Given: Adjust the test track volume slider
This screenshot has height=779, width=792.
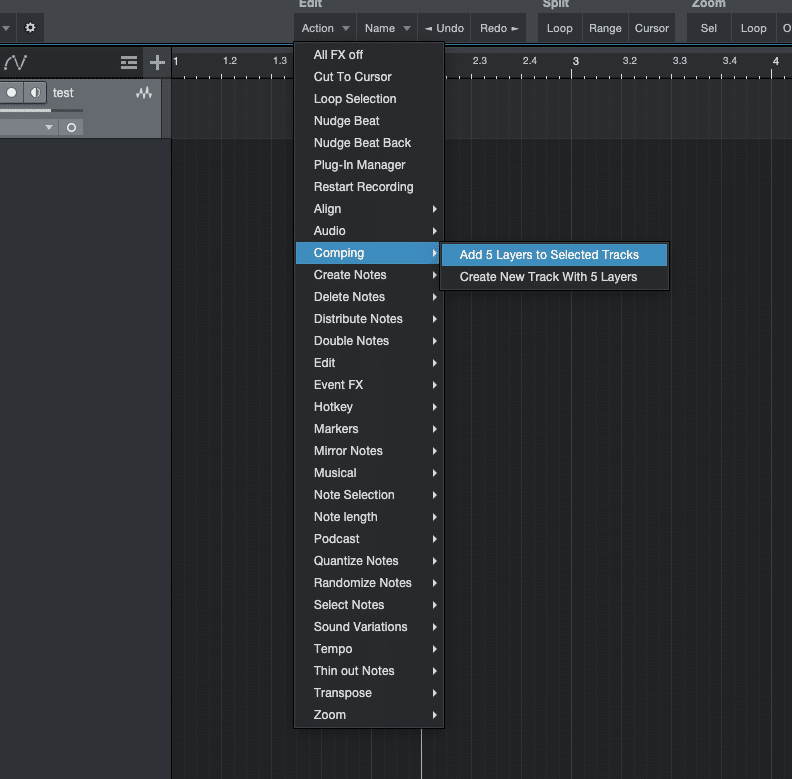Looking at the screenshot, I should (x=41, y=110).
